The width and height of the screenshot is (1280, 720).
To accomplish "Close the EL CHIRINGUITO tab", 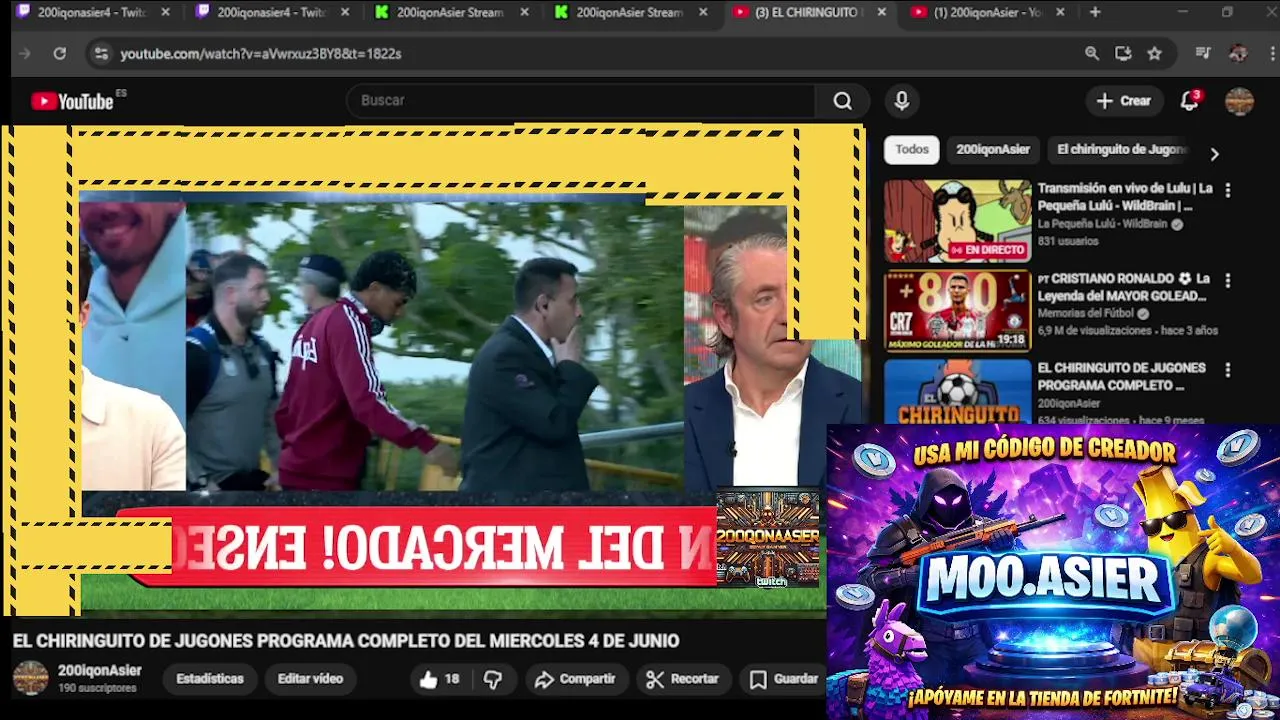I will coord(881,12).
